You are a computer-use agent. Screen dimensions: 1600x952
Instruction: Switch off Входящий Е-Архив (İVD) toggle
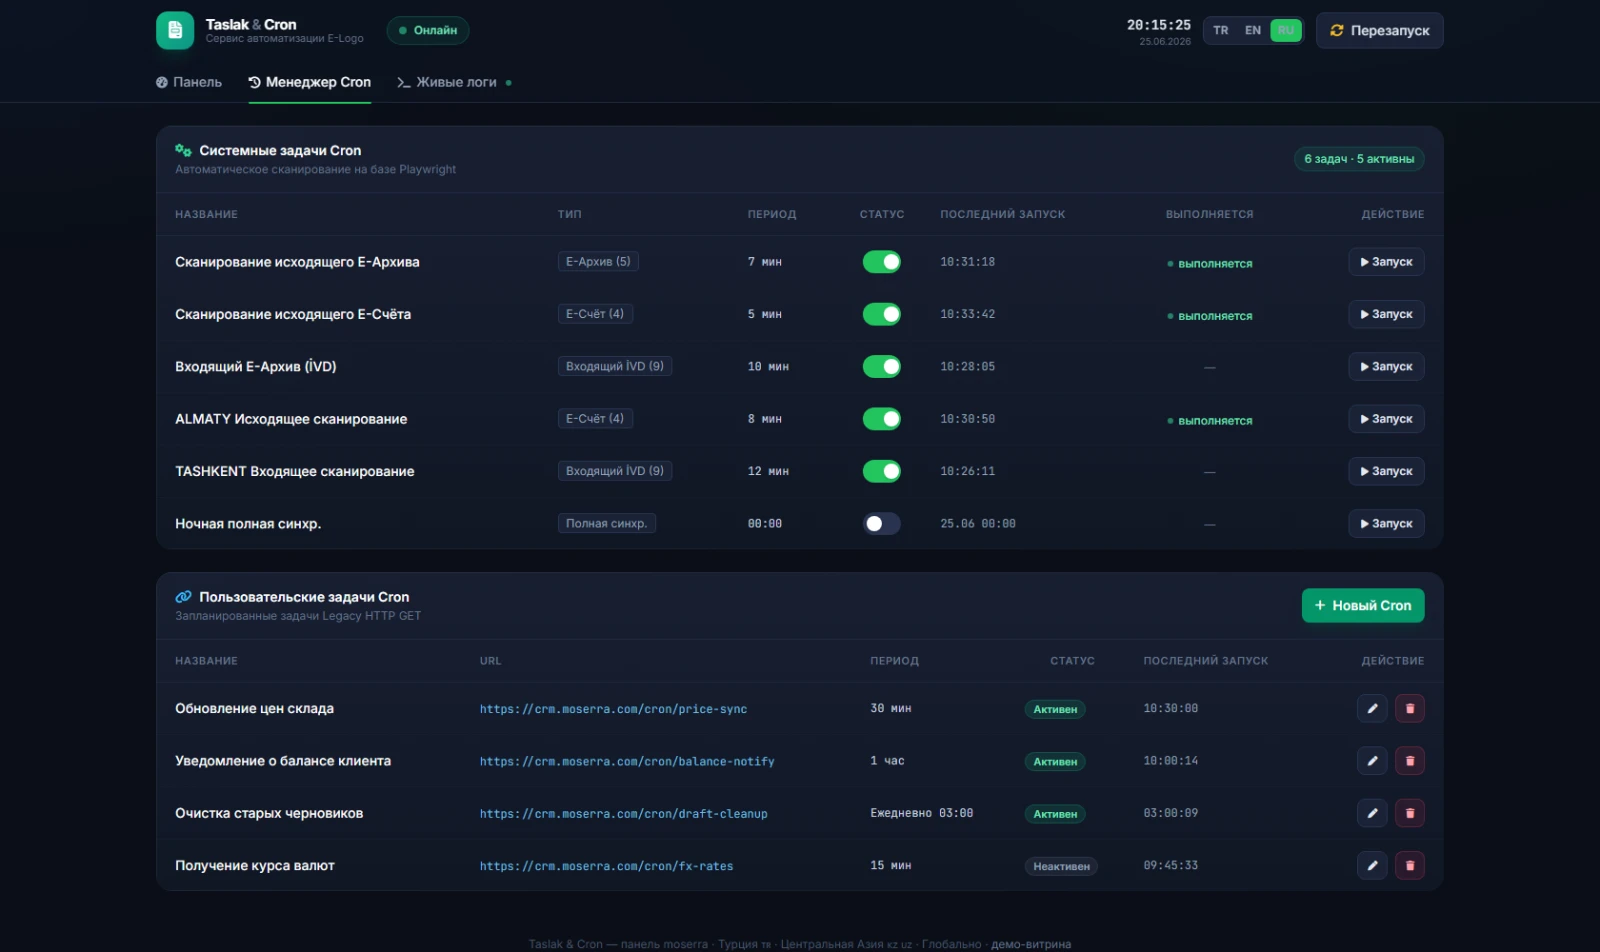tap(882, 366)
